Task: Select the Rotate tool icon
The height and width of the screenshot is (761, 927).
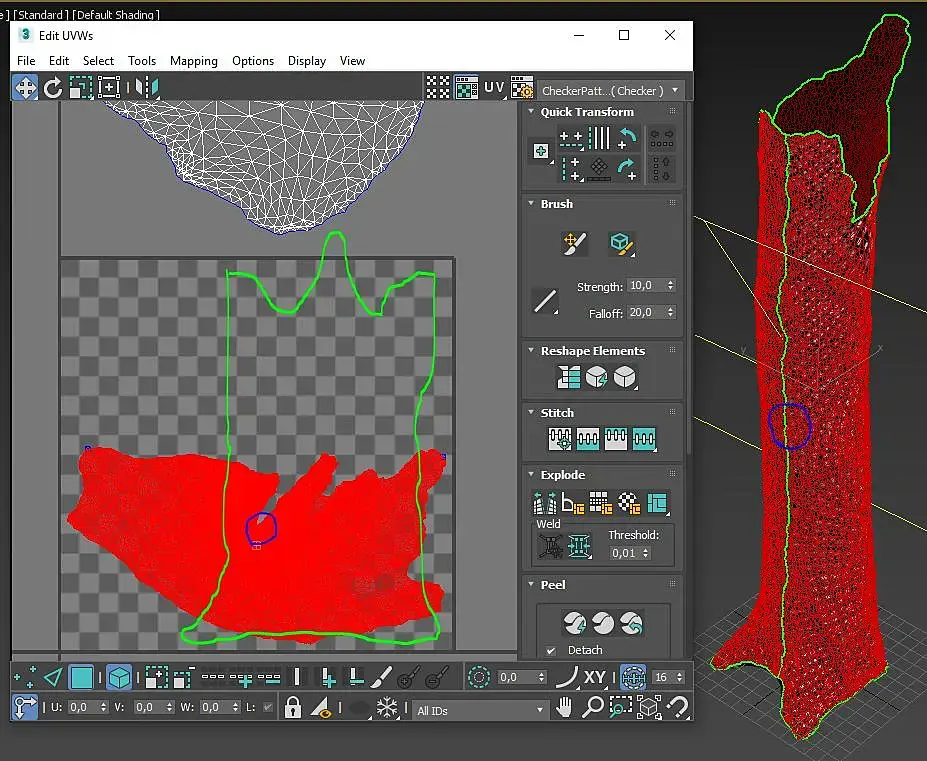Action: coord(53,88)
